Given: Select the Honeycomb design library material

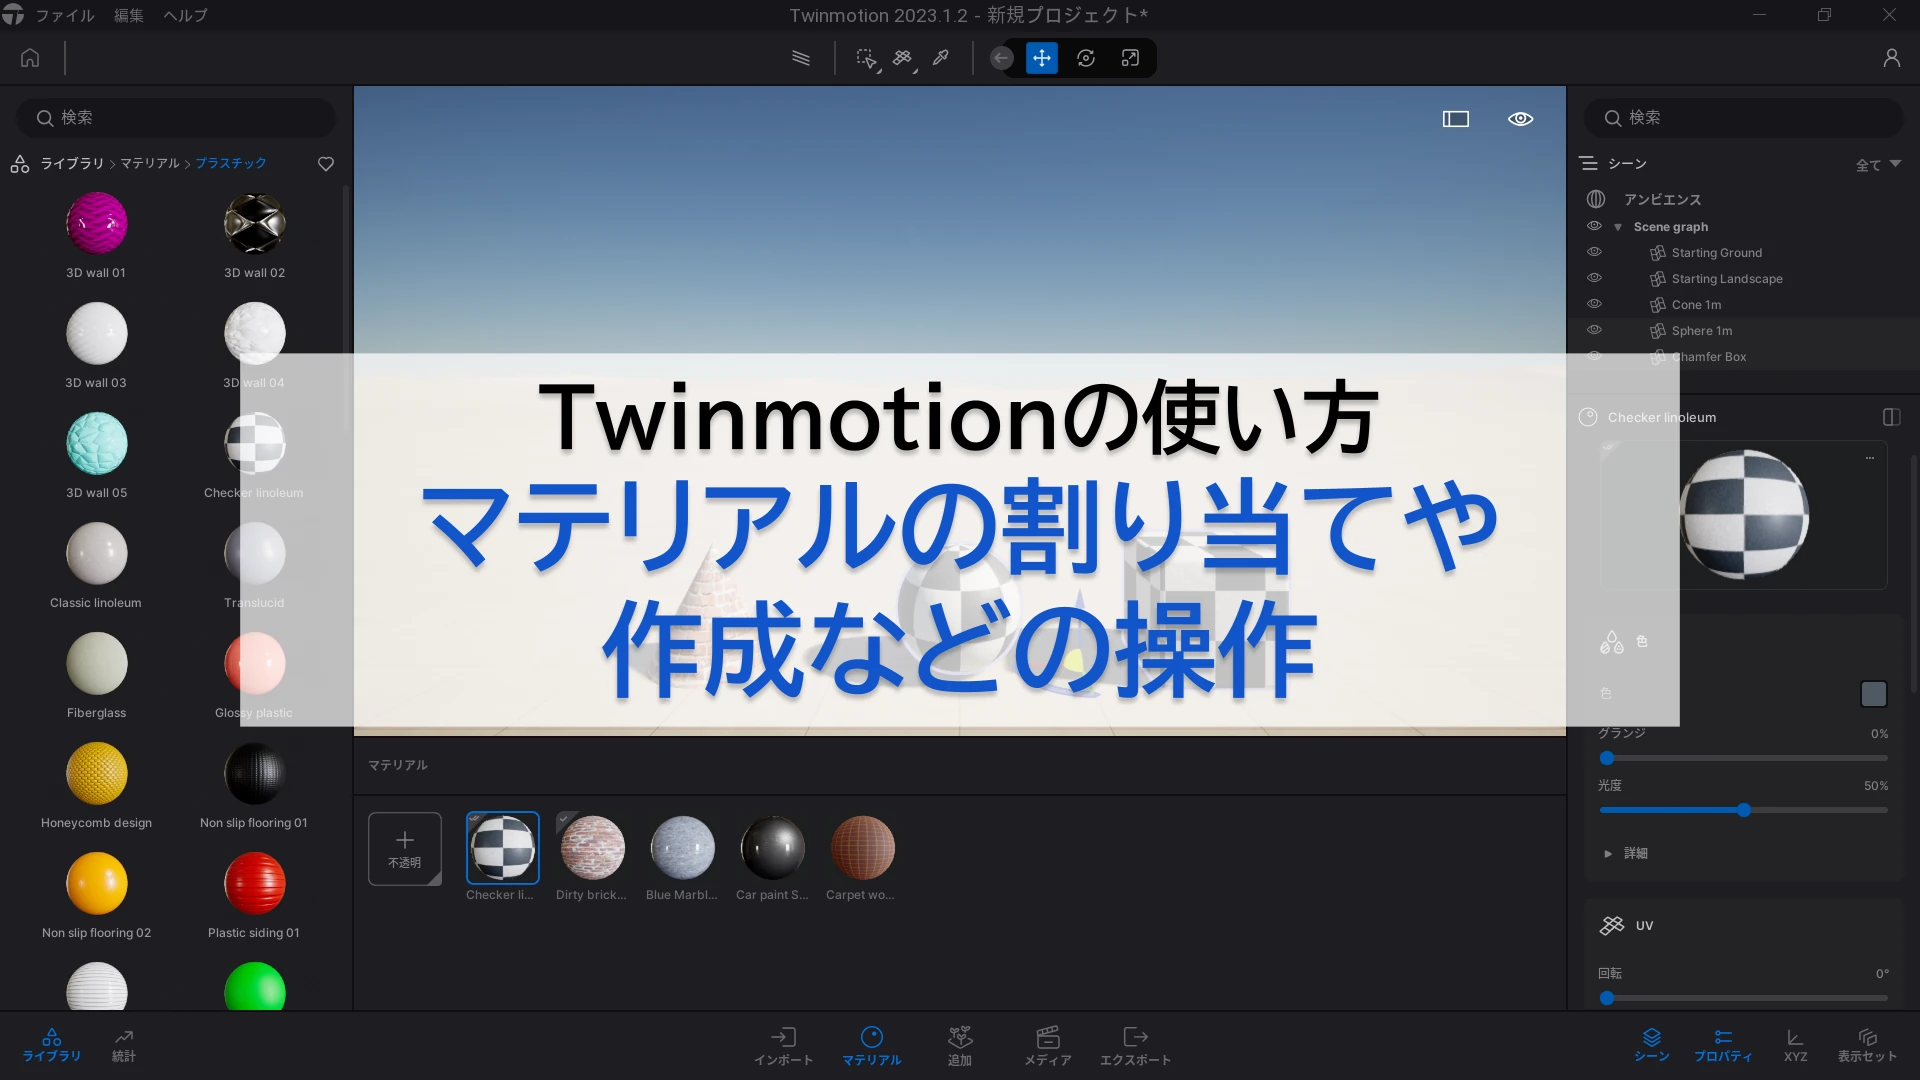Looking at the screenshot, I should [x=97, y=774].
